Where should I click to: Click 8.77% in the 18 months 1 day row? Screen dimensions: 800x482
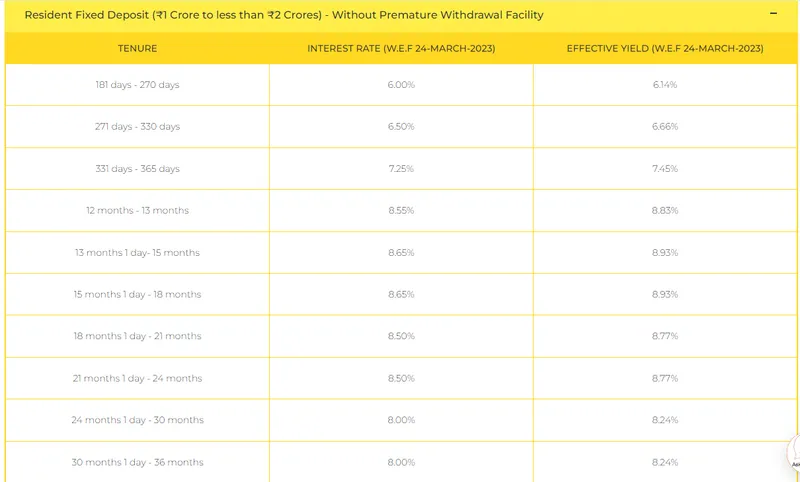point(665,336)
